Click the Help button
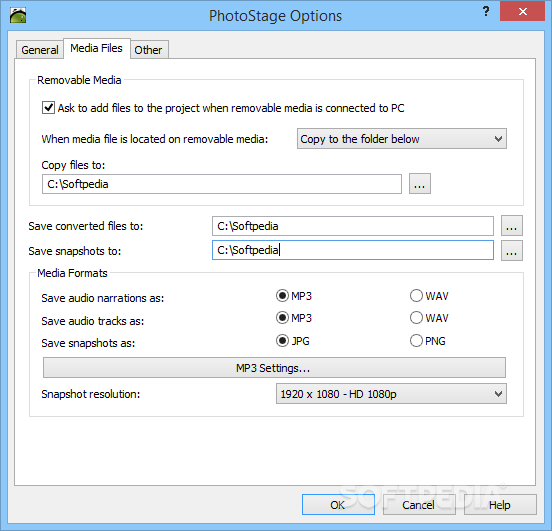 coord(500,505)
